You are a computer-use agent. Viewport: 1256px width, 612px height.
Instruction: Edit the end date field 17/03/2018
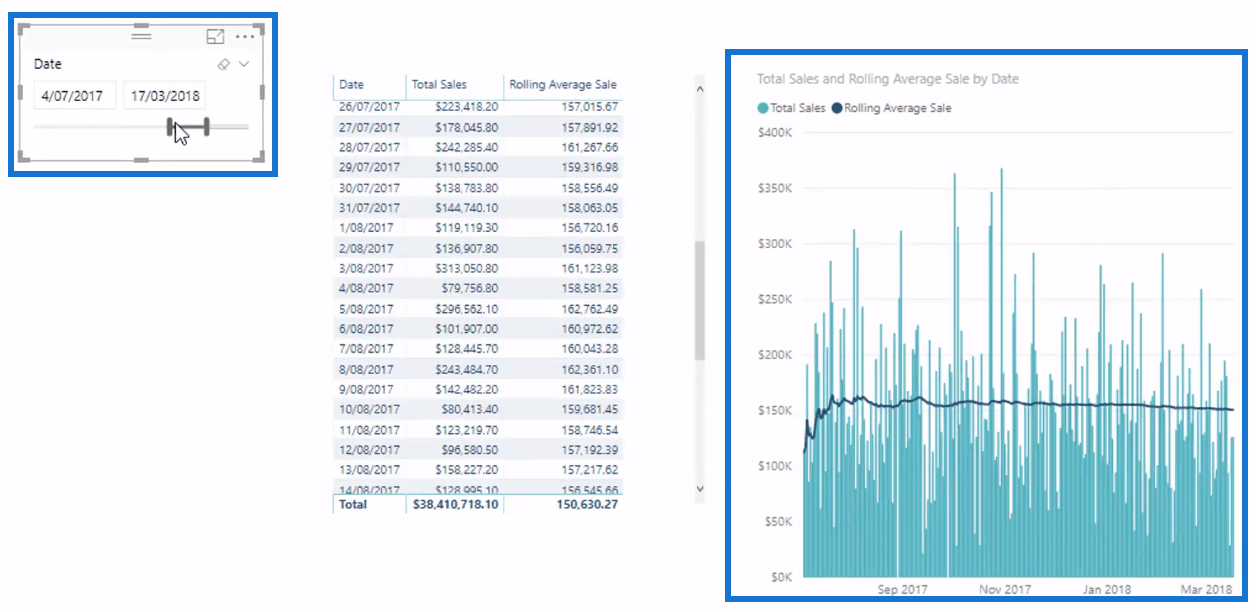165,95
